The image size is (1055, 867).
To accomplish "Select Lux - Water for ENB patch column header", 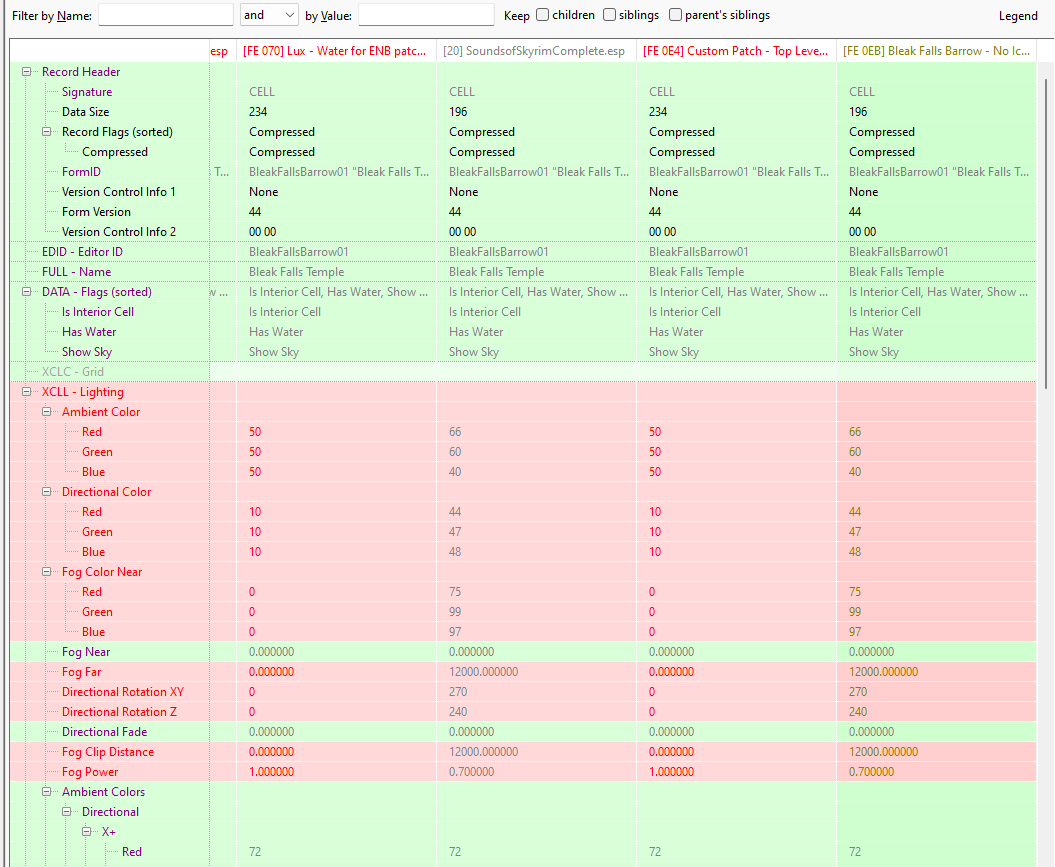I will click(336, 51).
